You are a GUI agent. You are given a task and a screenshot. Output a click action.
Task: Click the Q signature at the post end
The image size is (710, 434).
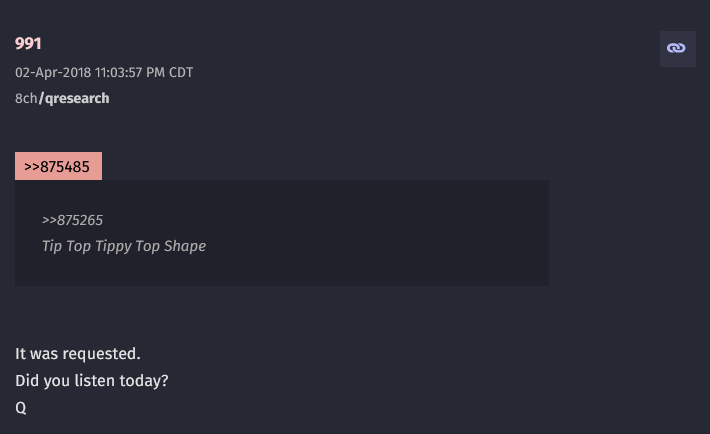(x=21, y=408)
